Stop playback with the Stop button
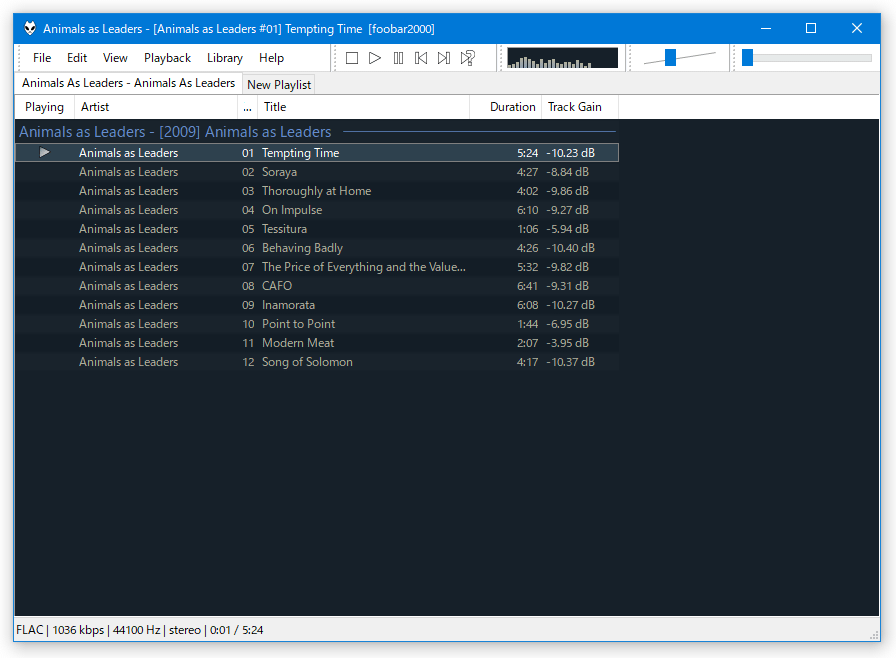896x658 pixels. tap(352, 58)
